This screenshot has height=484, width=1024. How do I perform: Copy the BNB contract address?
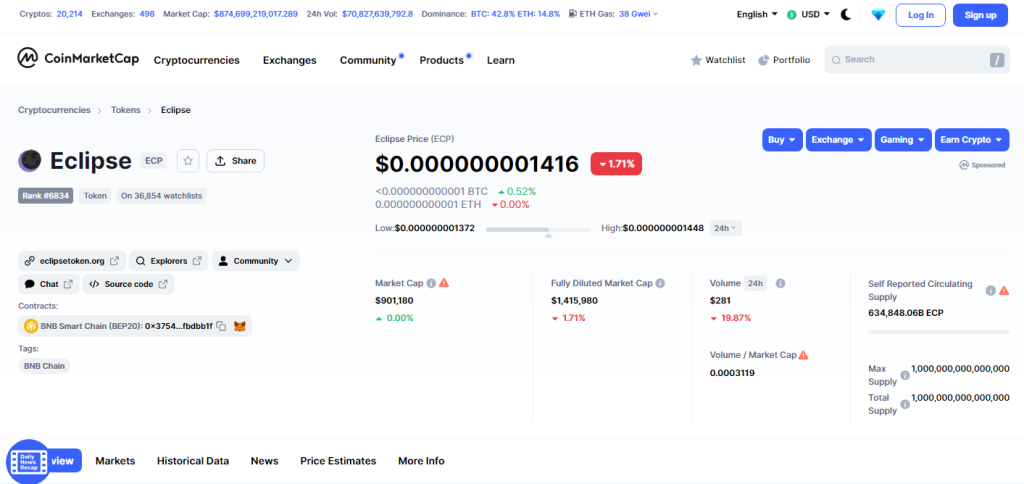click(221, 326)
